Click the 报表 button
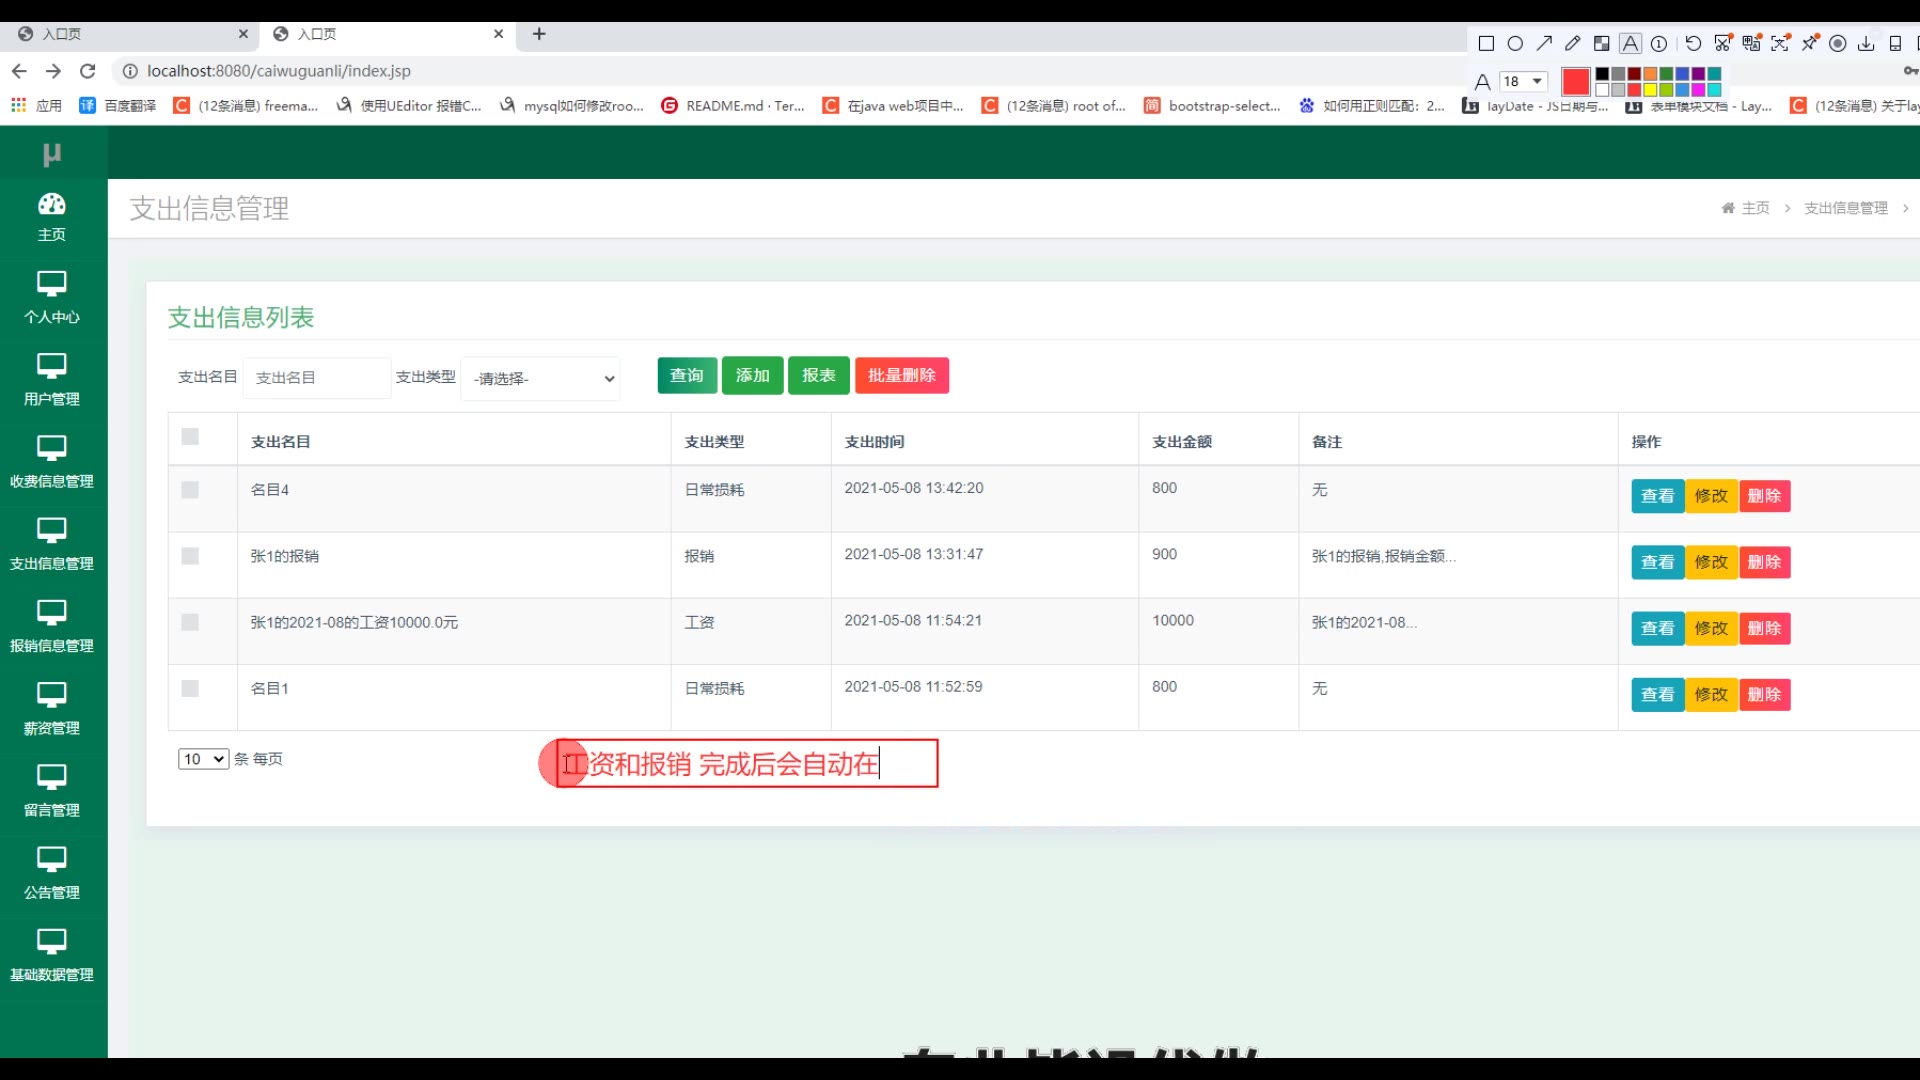 pos(819,376)
